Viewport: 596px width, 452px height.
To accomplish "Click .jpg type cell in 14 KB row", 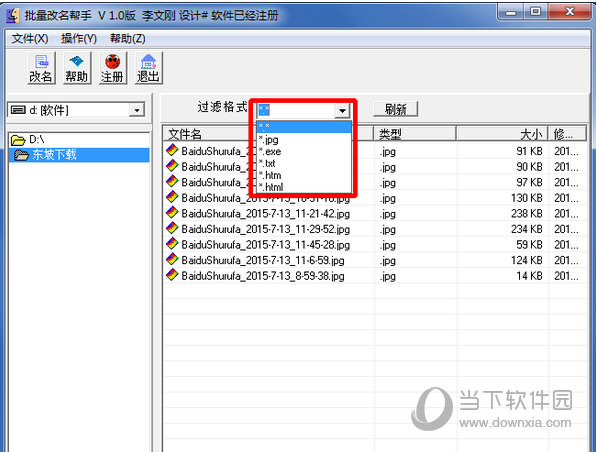I will click(387, 277).
